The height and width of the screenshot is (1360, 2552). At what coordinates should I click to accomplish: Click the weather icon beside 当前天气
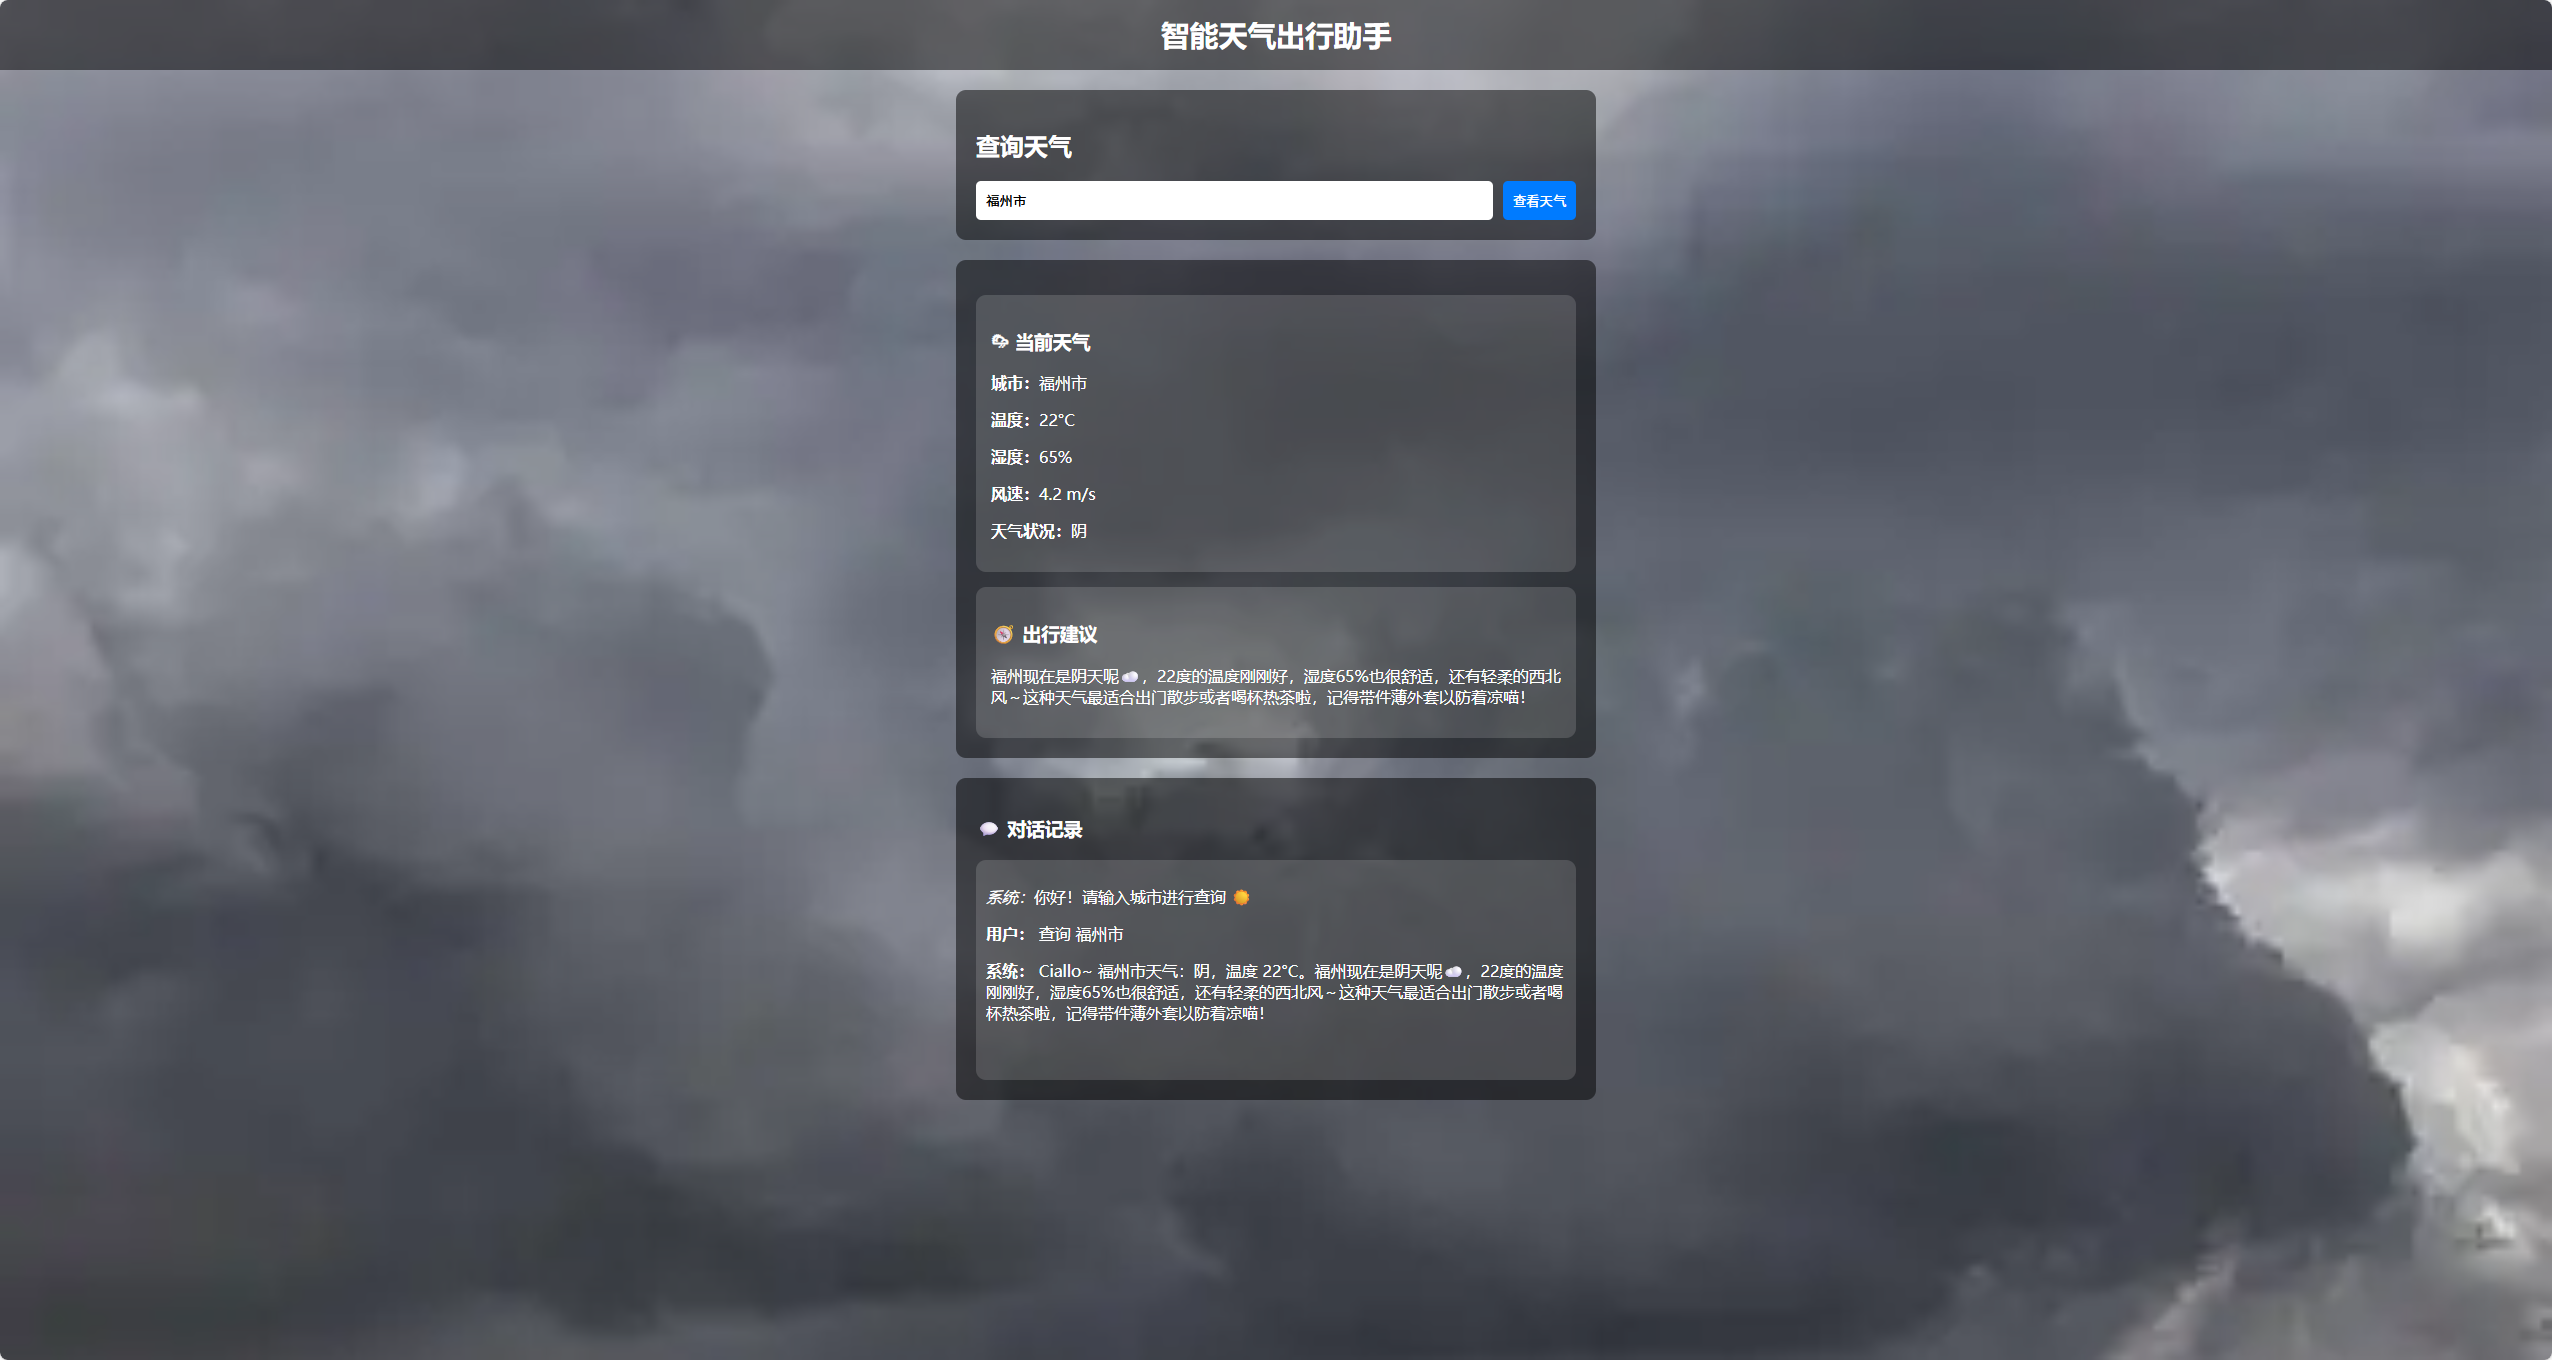(x=999, y=342)
